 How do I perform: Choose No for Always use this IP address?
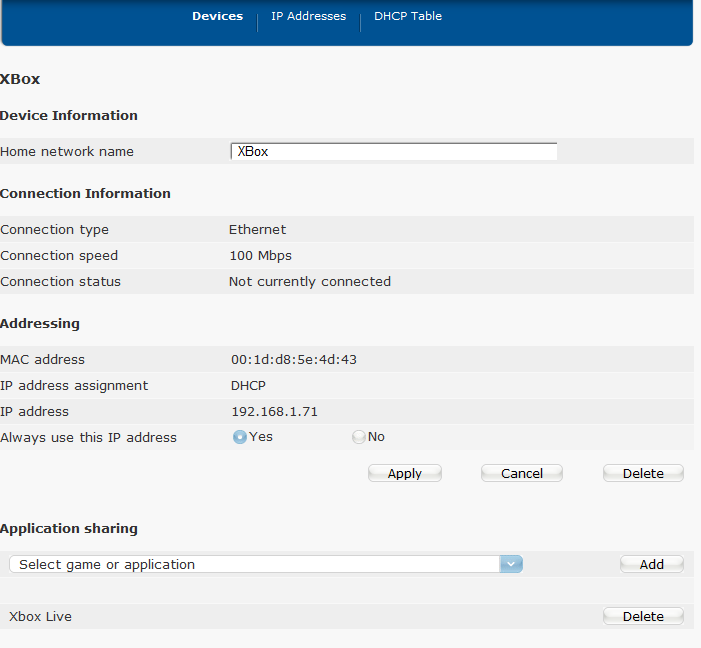[358, 437]
